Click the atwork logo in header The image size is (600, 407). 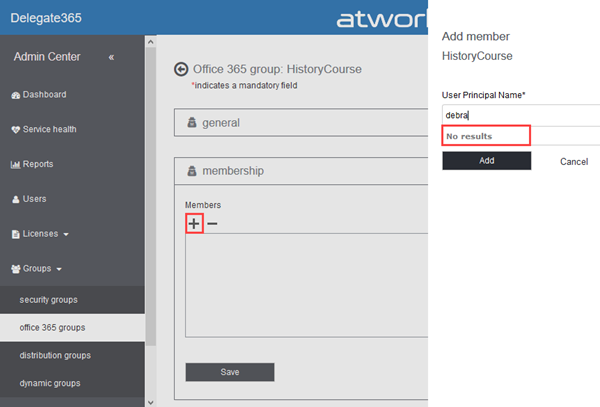click(382, 19)
